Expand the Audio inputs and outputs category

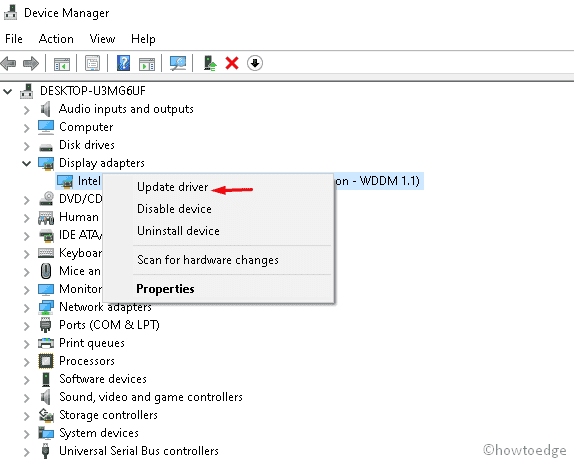tap(26, 109)
